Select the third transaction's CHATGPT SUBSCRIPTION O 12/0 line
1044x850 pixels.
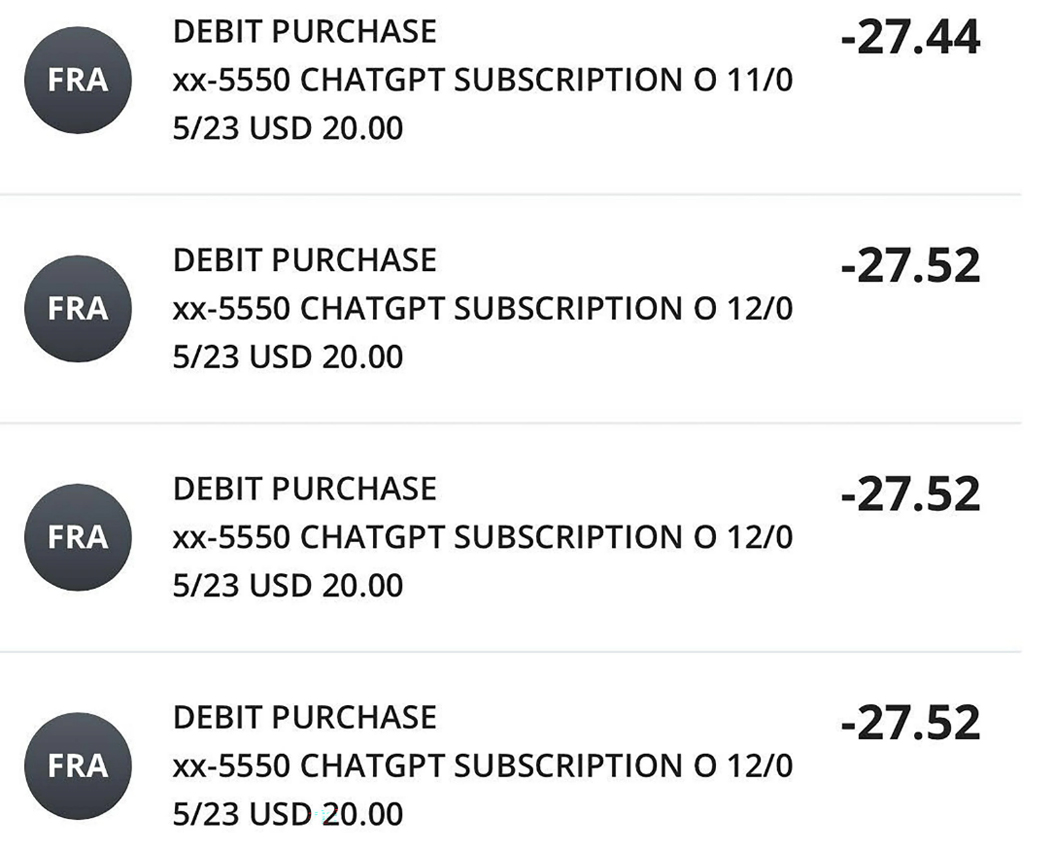(x=482, y=538)
